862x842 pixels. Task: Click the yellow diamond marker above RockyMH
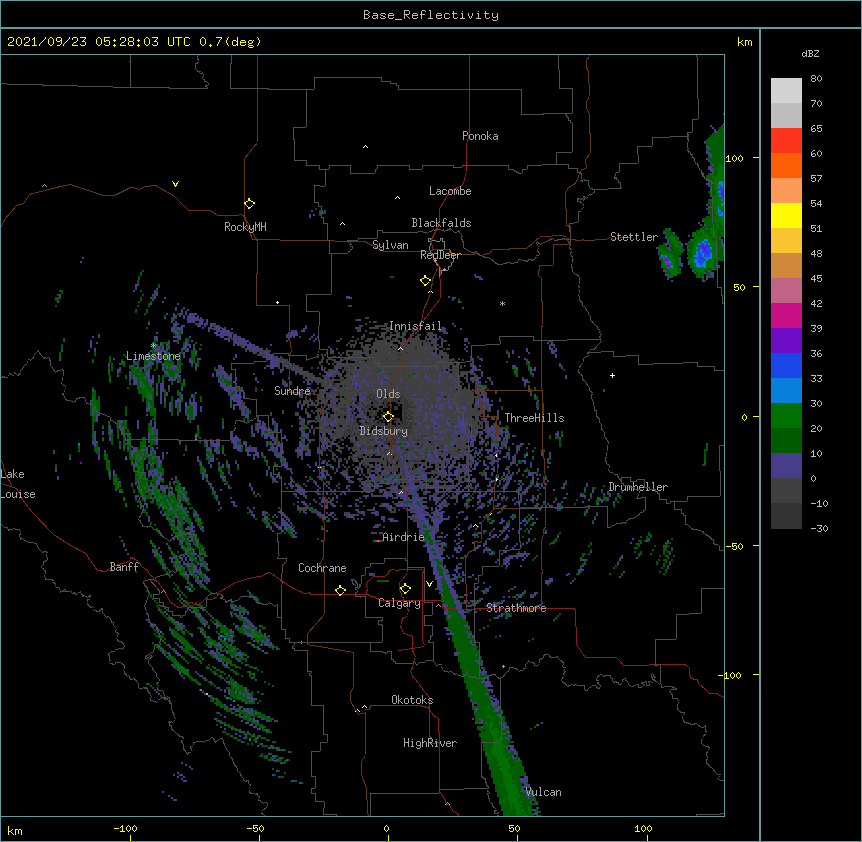click(x=250, y=204)
